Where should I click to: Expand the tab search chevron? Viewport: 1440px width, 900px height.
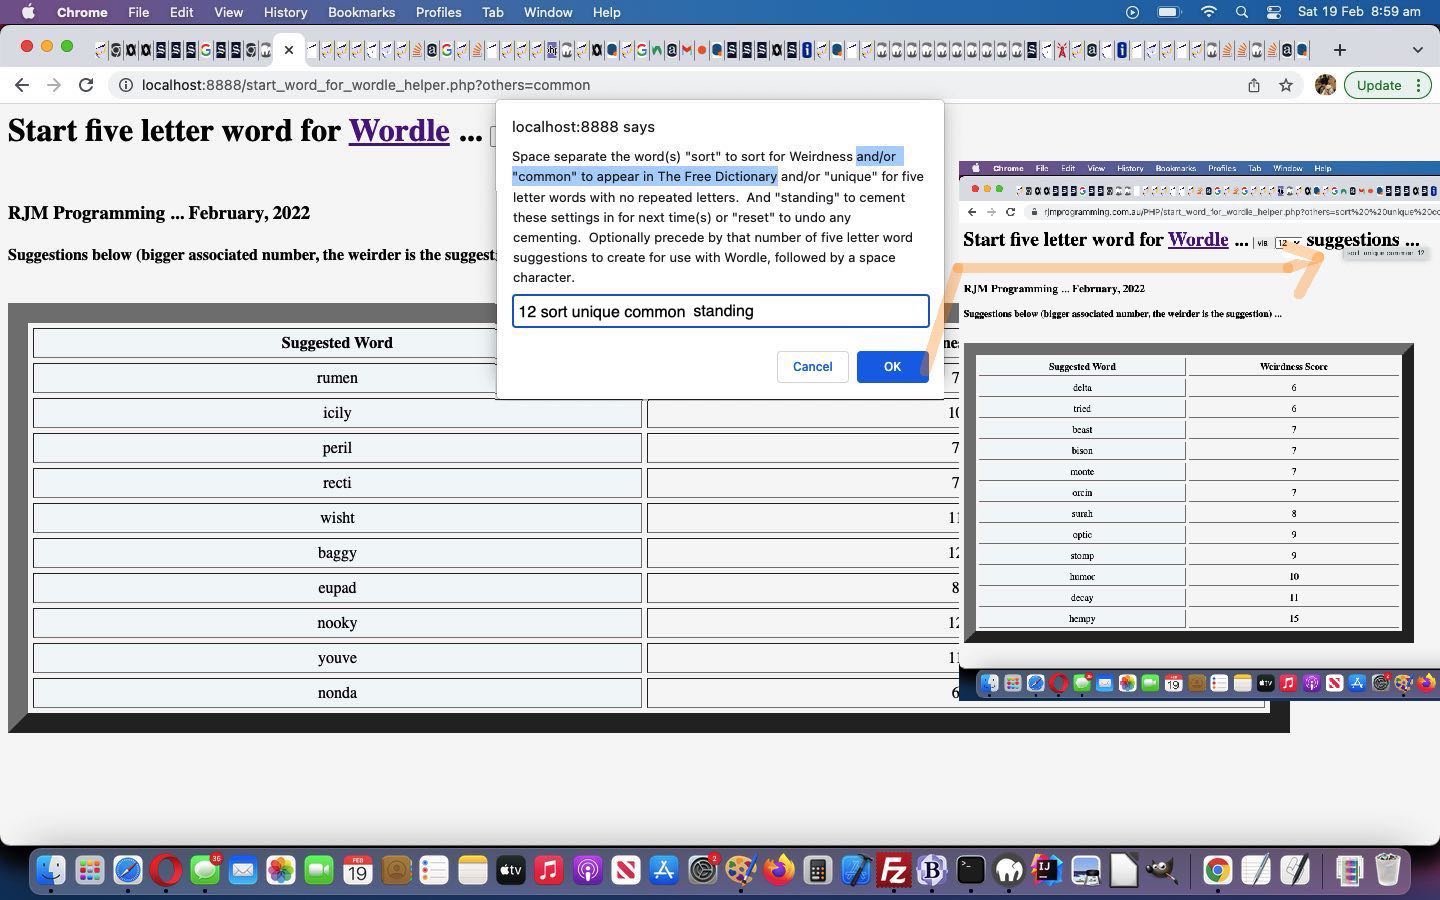pos(1417,49)
